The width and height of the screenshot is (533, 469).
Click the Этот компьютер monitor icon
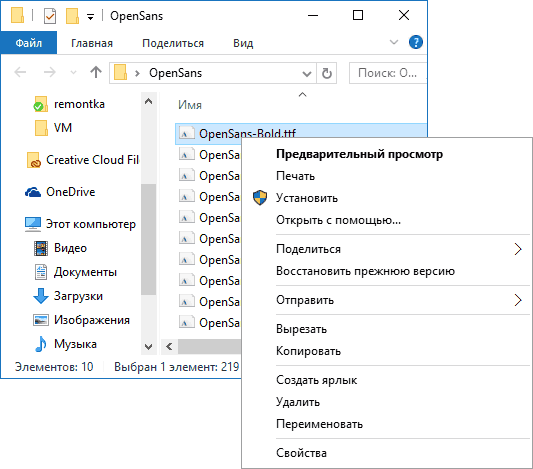click(x=33, y=224)
